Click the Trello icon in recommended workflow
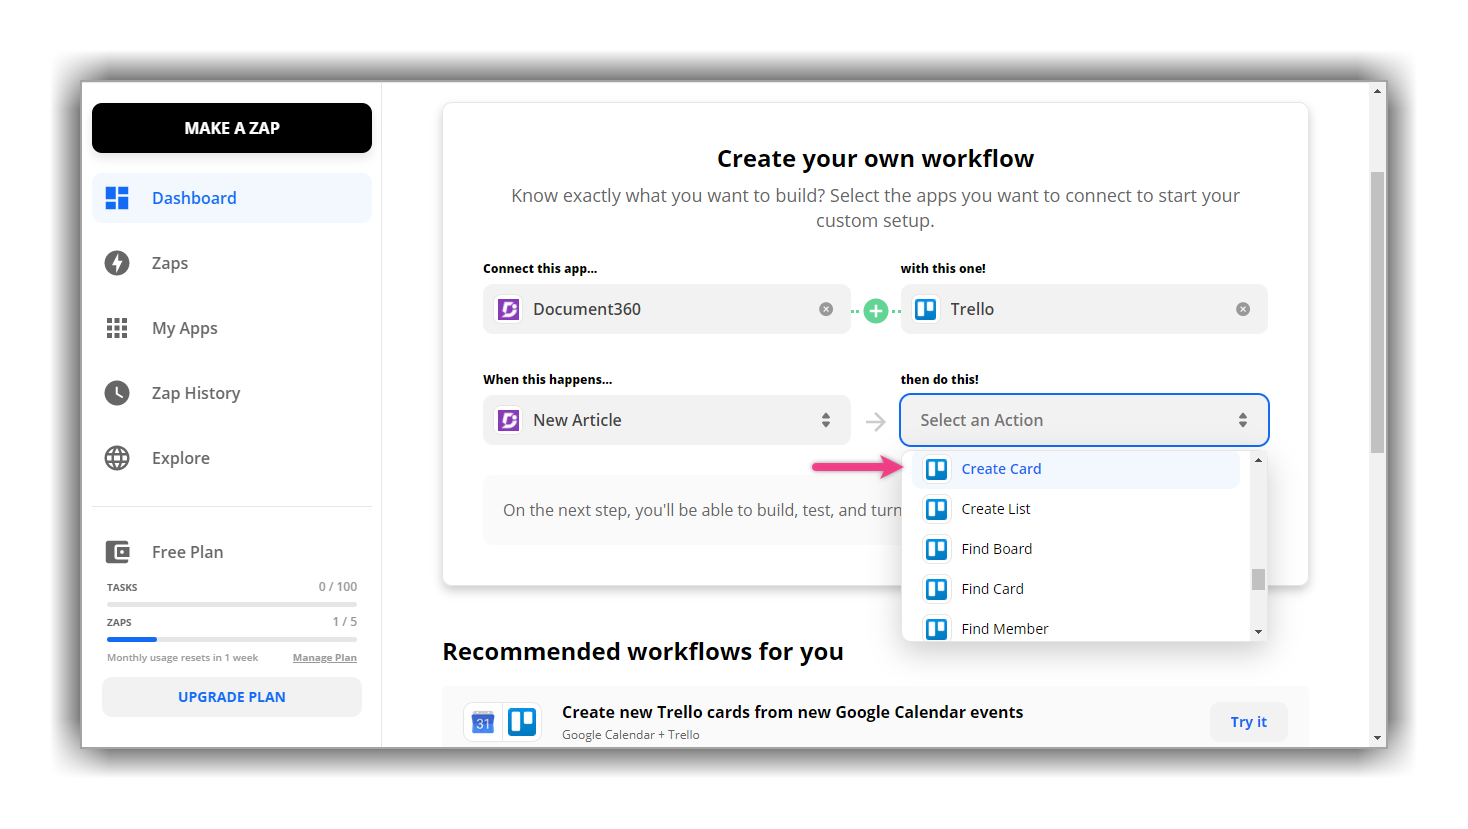The image size is (1468, 829). pos(522,722)
